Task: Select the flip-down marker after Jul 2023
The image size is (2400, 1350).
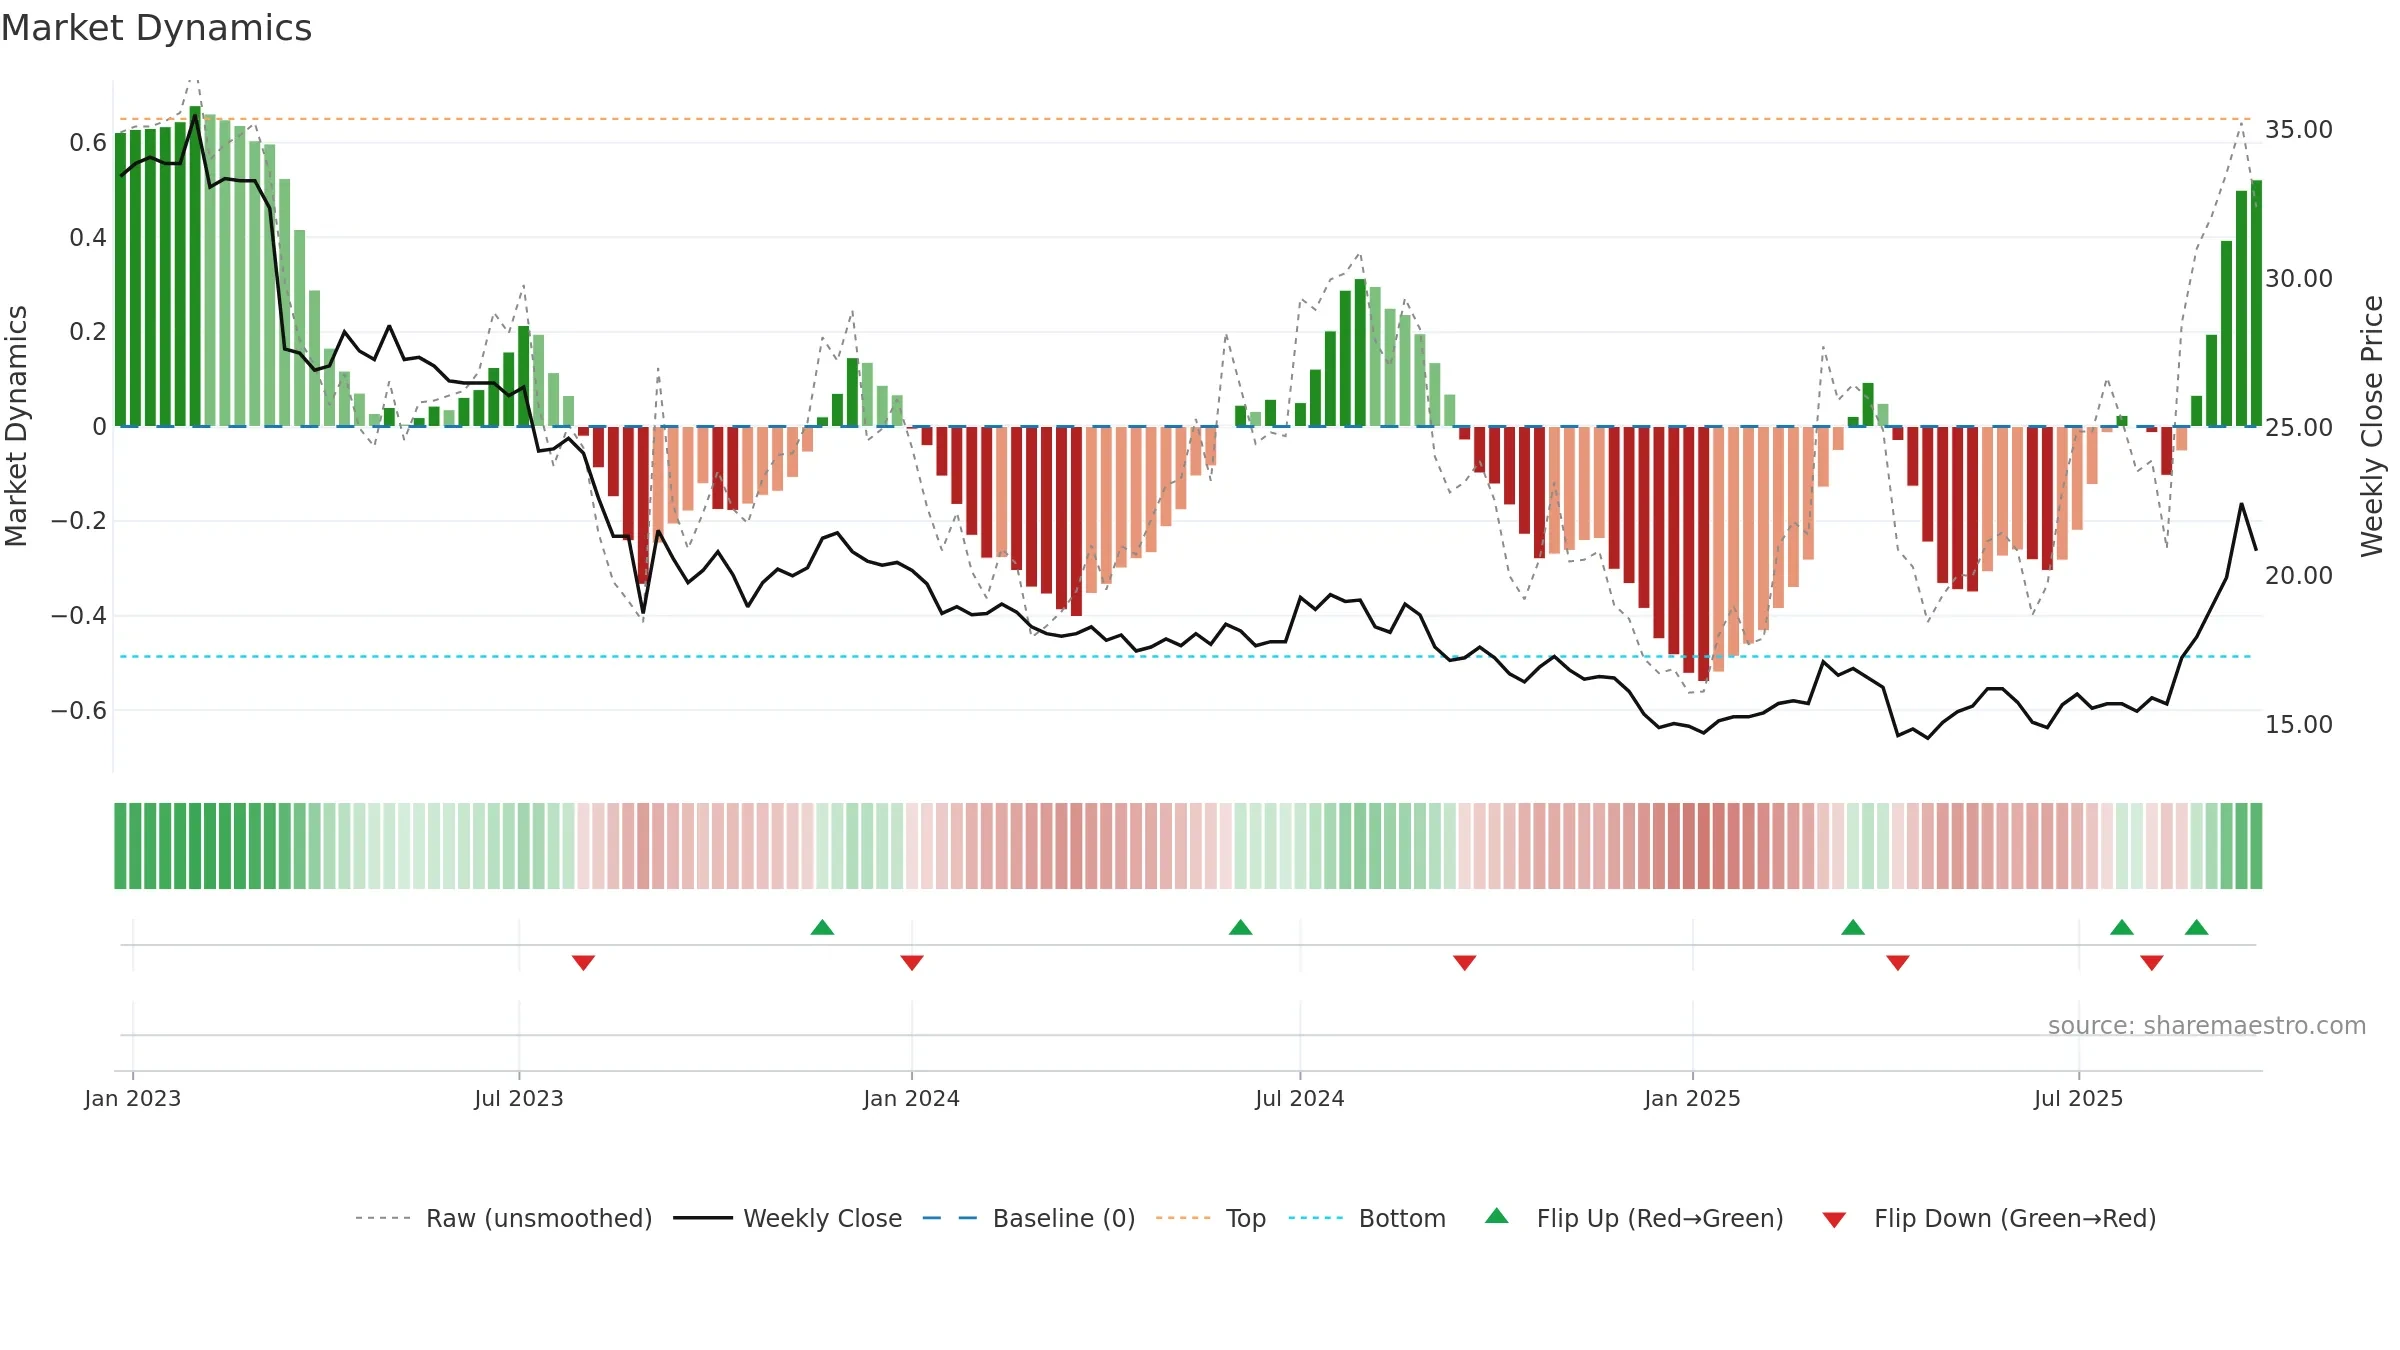Action: 583,962
